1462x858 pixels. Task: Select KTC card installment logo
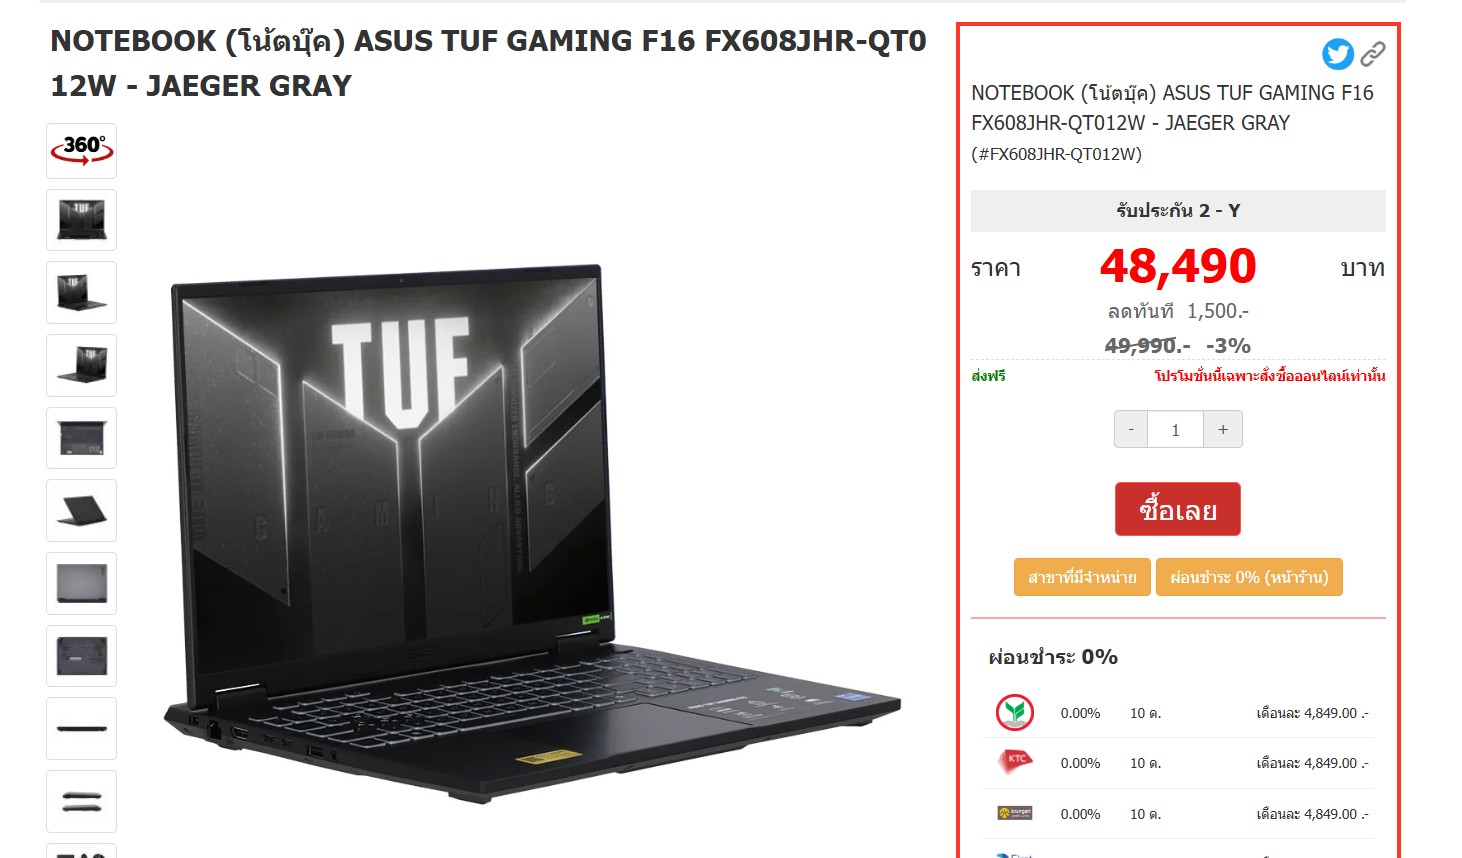click(x=1015, y=762)
